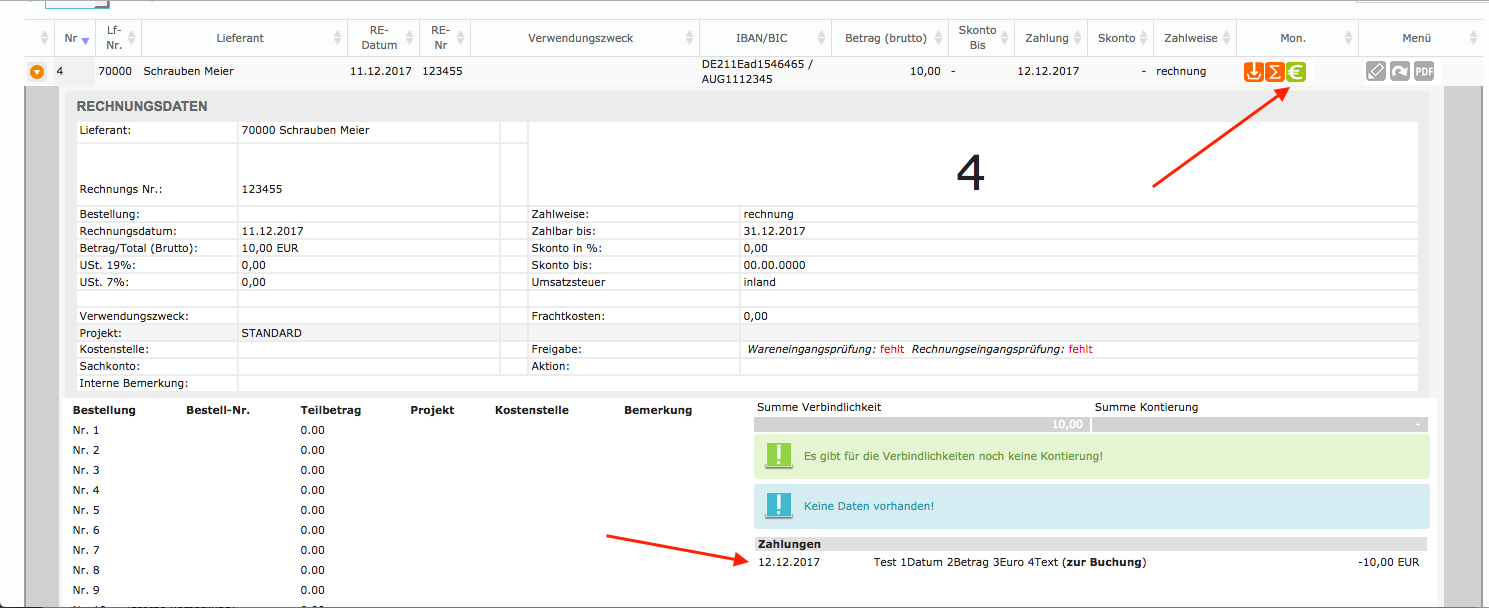The height and width of the screenshot is (608, 1489).
Task: Collapse the row details for entry 4
Action: point(37,72)
